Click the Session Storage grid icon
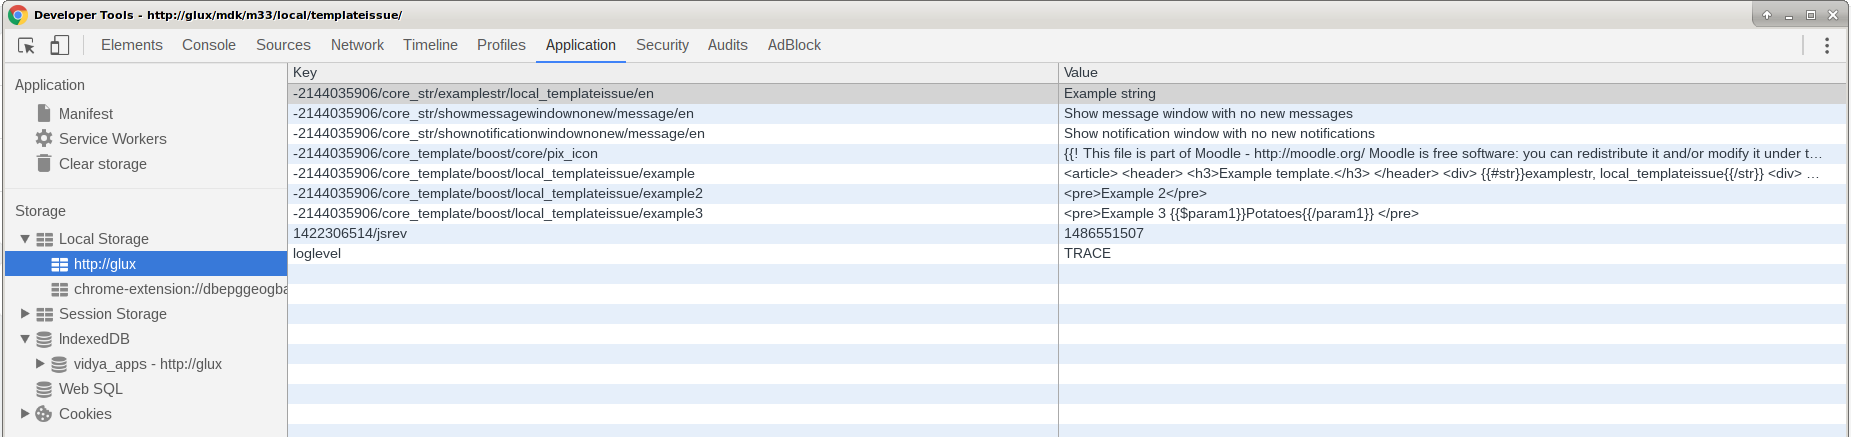 pos(45,314)
